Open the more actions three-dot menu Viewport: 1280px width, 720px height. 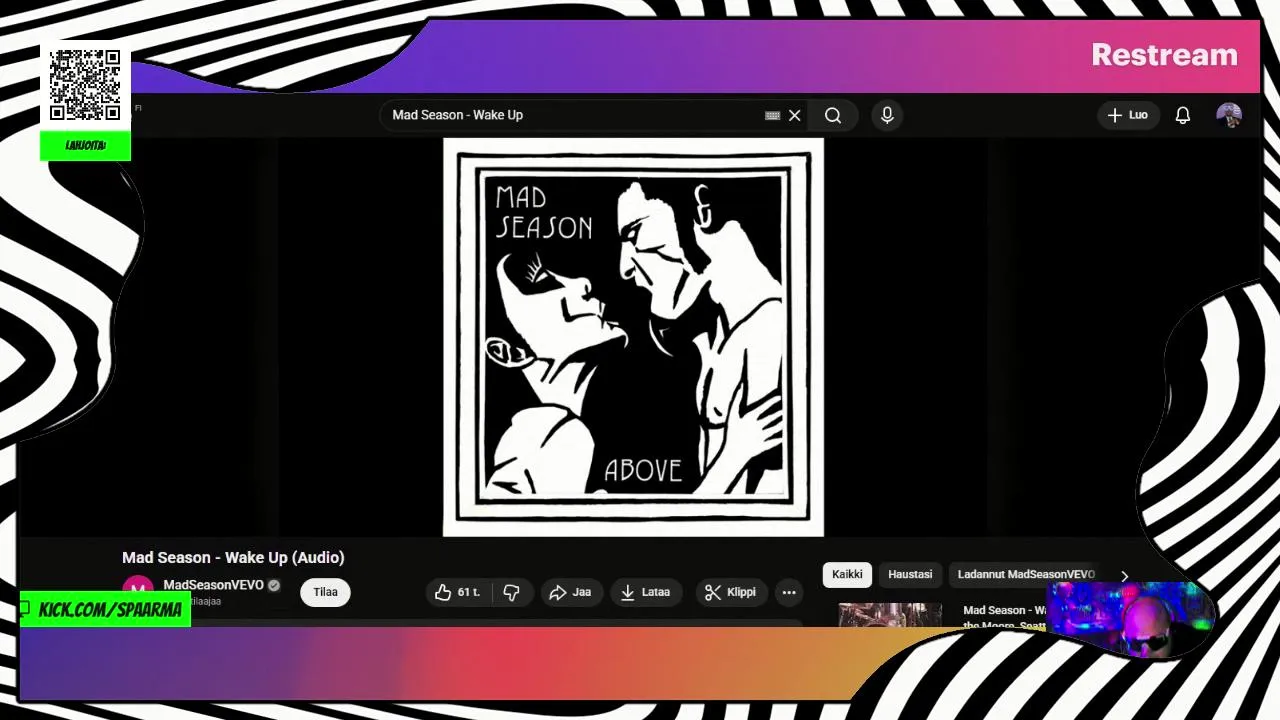[x=789, y=592]
